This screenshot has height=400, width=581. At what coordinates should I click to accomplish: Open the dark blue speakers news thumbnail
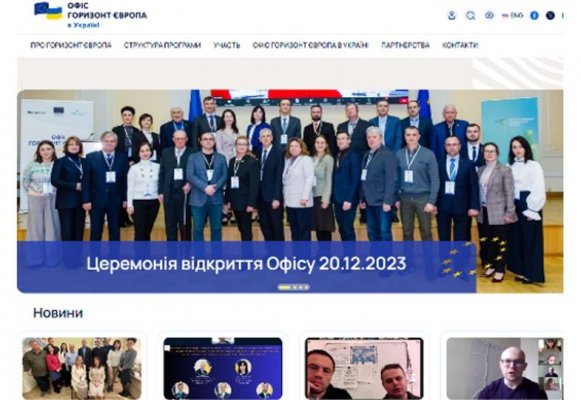tap(223, 369)
